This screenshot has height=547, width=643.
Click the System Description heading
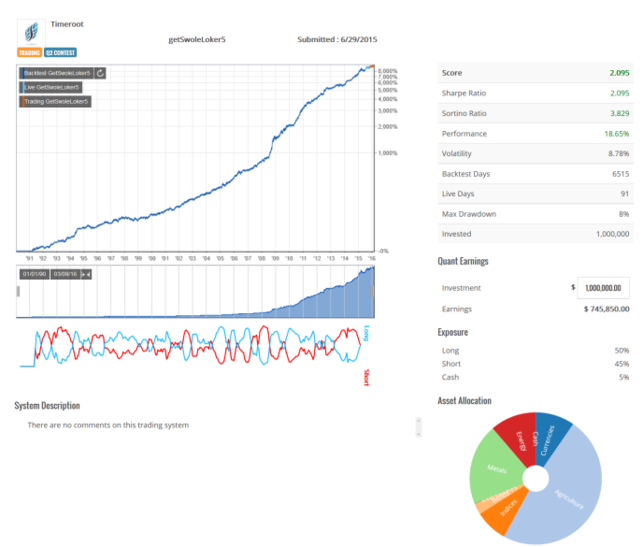click(x=47, y=406)
